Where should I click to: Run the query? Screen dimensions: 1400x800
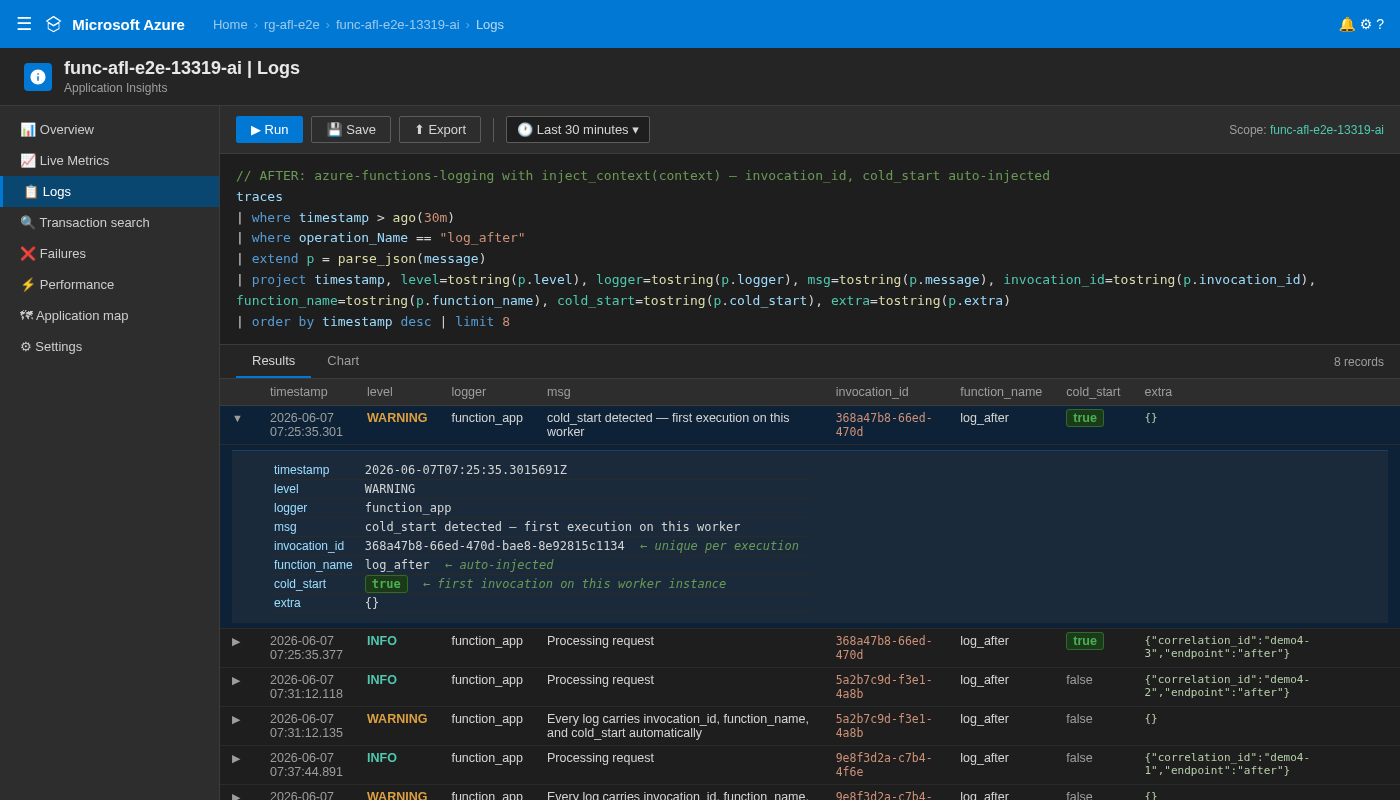point(269,129)
